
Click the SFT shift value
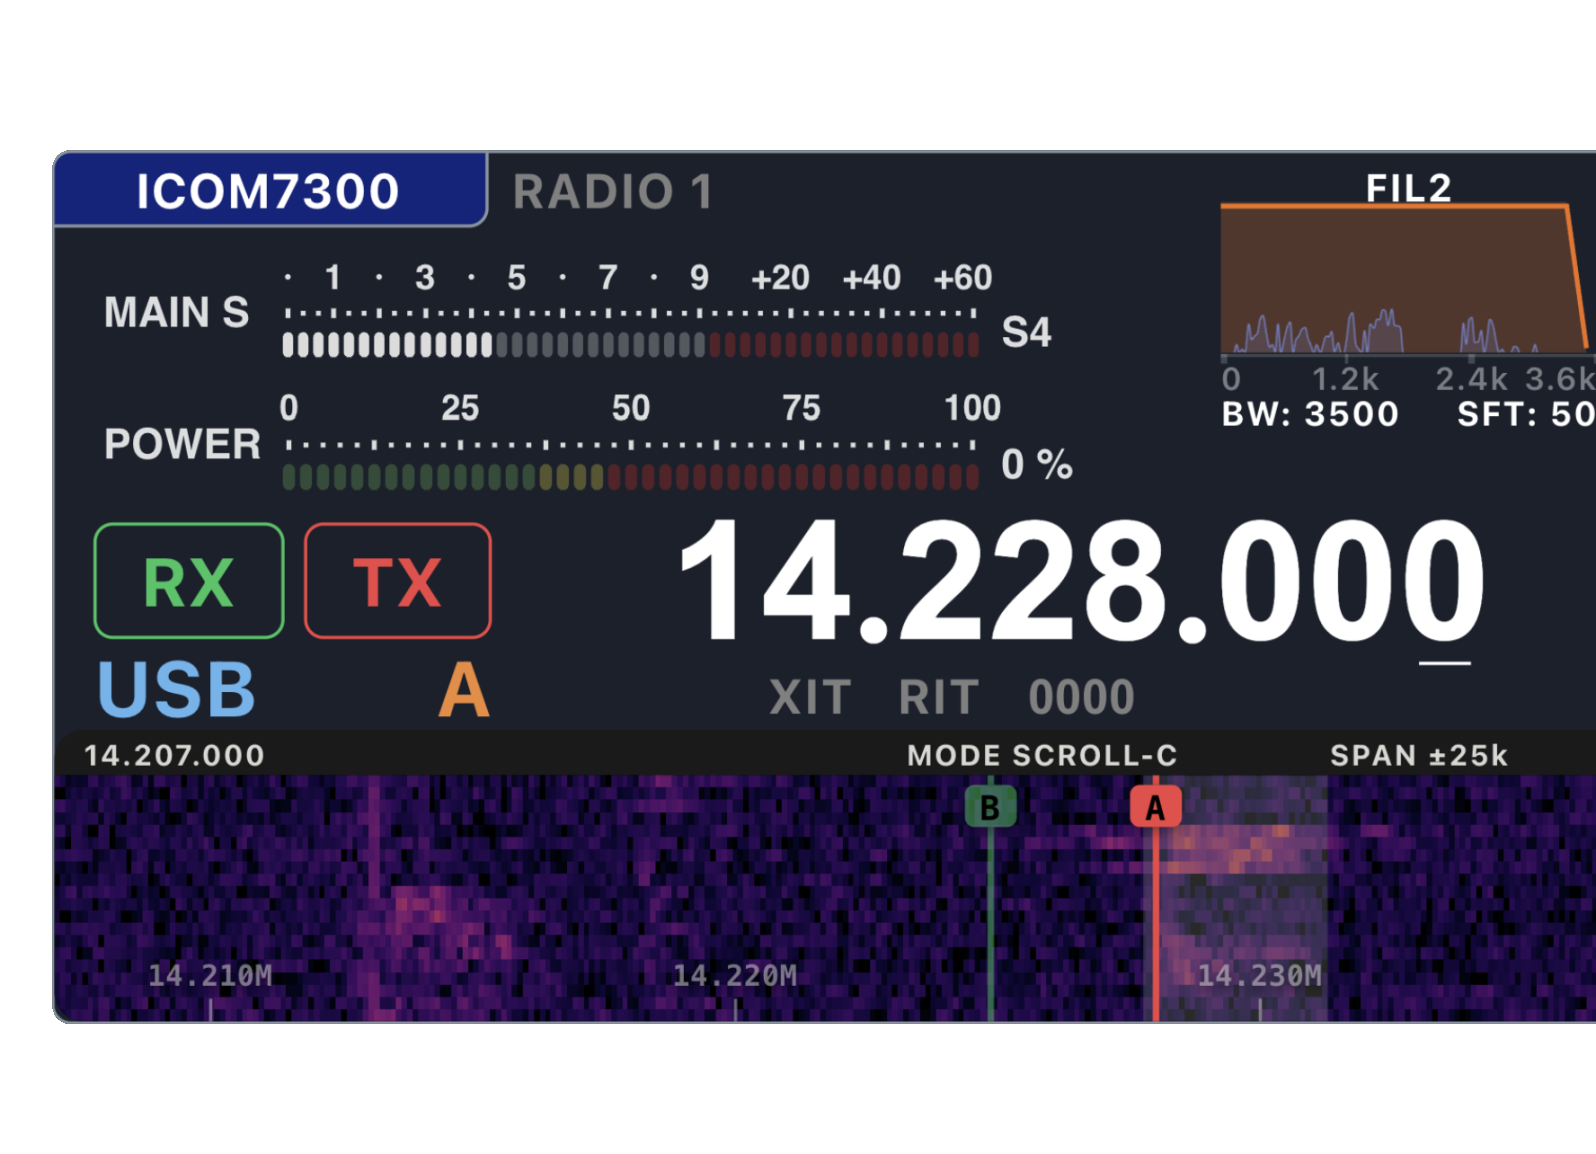[1526, 414]
